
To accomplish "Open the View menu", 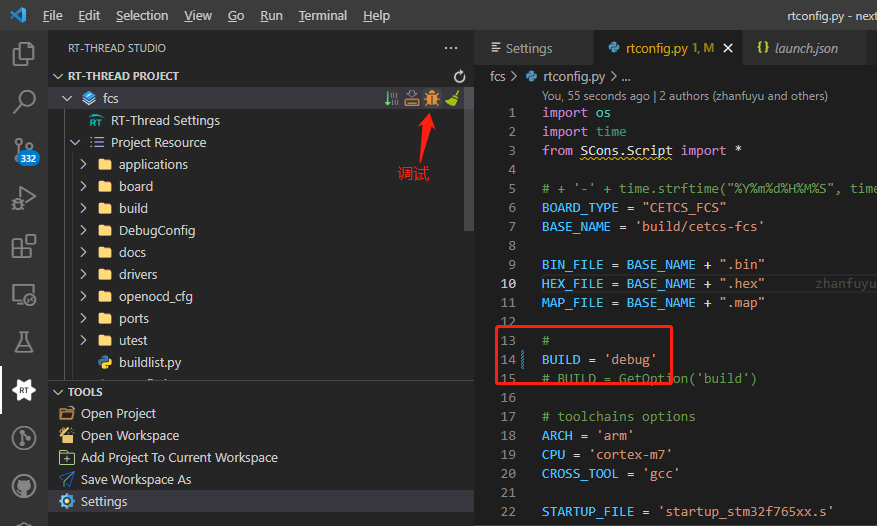I will pyautogui.click(x=198, y=16).
